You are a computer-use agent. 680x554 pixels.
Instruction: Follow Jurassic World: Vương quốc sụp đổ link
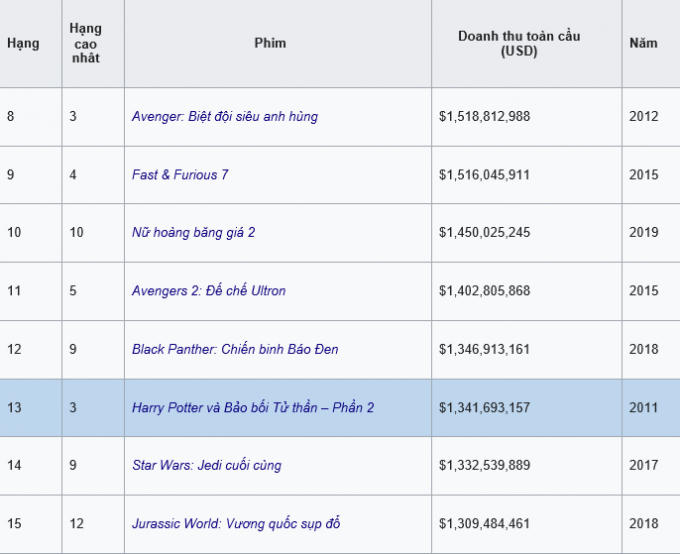pos(242,523)
